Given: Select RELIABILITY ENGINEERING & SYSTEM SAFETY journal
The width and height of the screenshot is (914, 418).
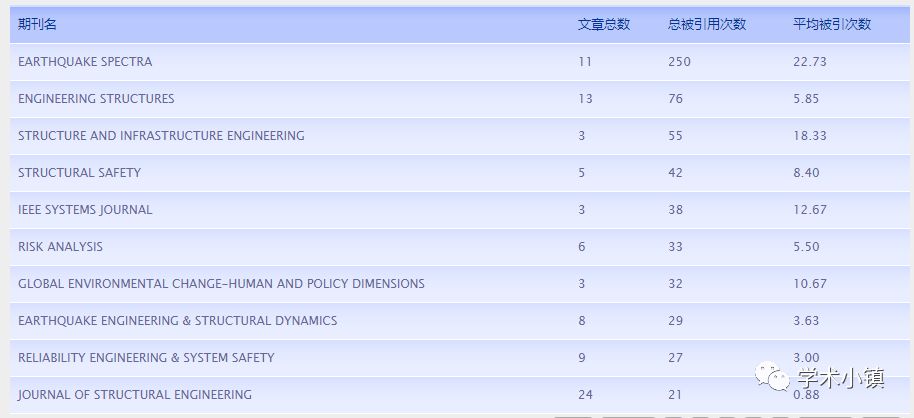Looking at the screenshot, I should coord(146,358).
